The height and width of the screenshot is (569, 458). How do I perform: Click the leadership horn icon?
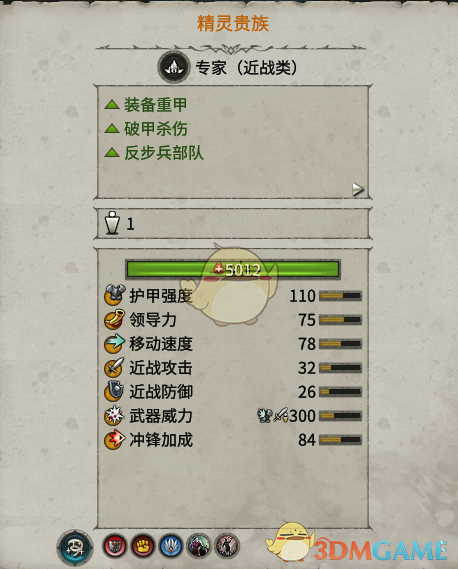(x=115, y=319)
